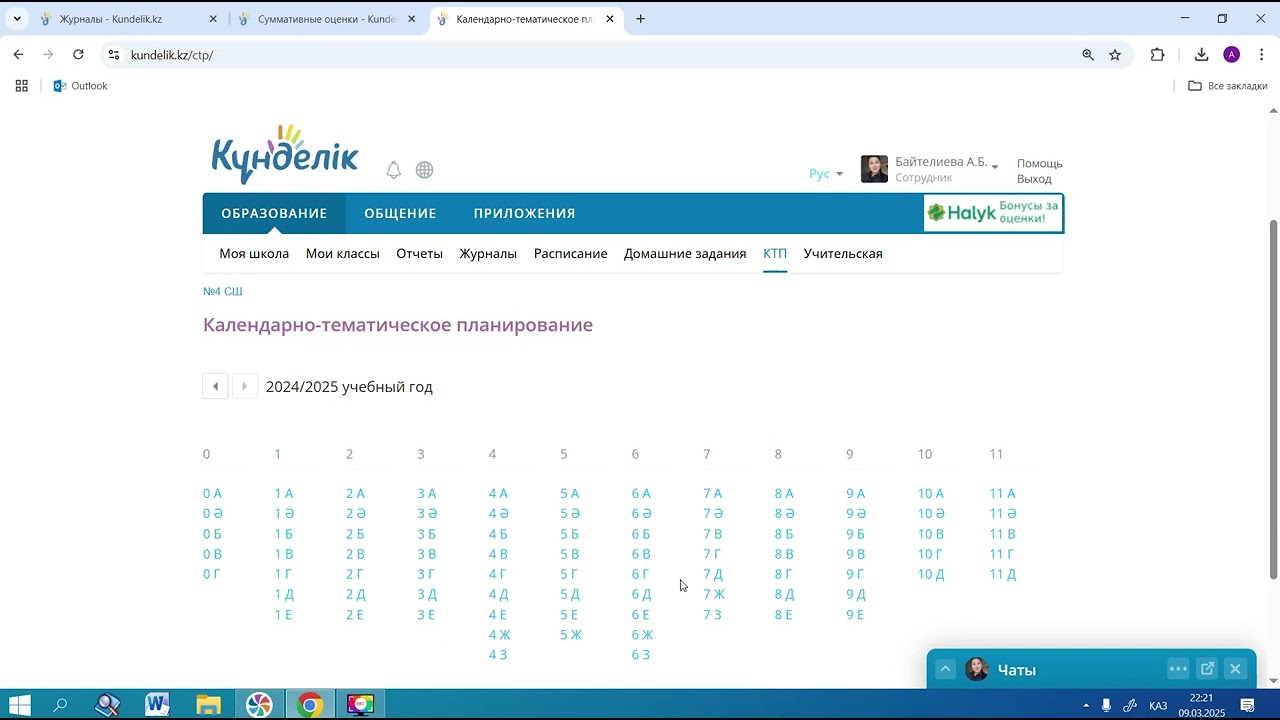Image resolution: width=1280 pixels, height=720 pixels.
Task: View site information icon in address bar
Action: tap(114, 55)
